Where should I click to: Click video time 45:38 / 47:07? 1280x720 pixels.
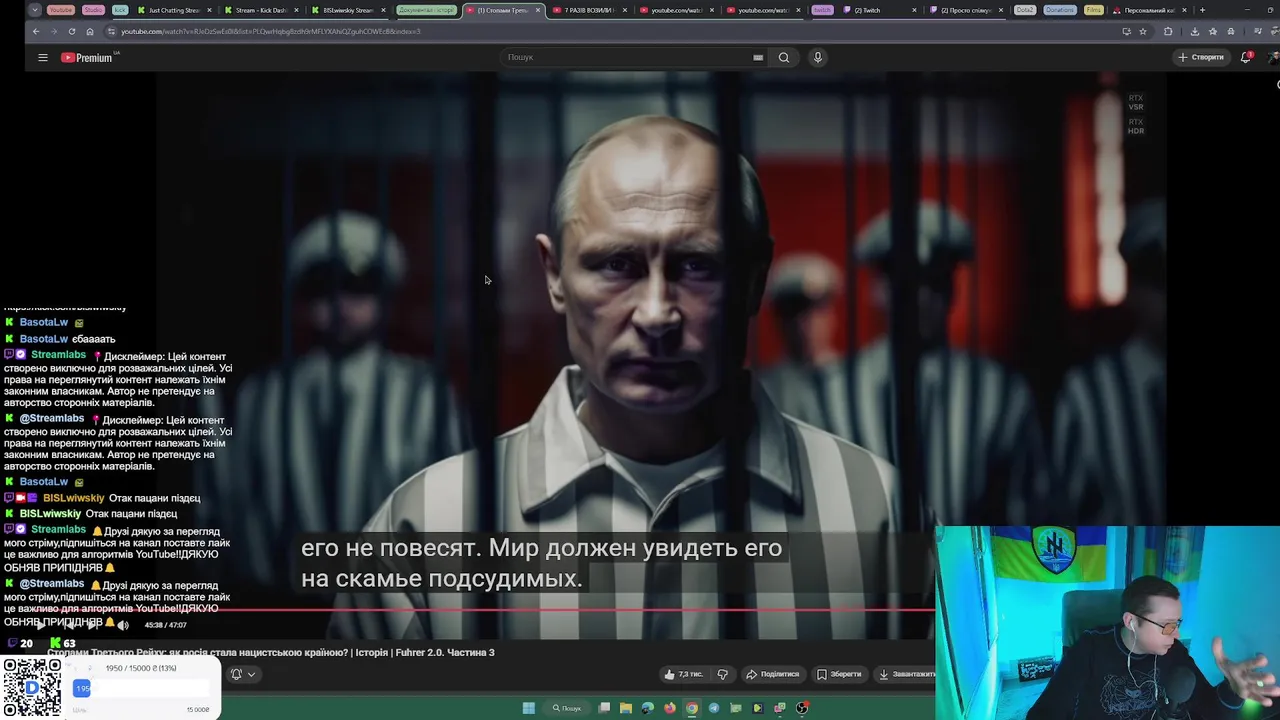coord(165,625)
